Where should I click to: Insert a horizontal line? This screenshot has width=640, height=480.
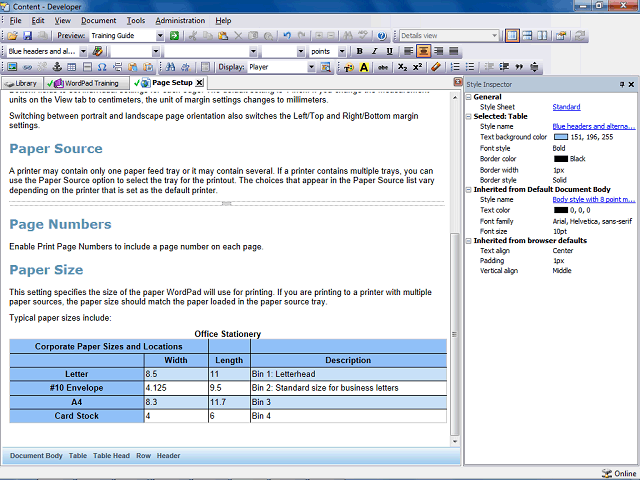tap(87, 67)
